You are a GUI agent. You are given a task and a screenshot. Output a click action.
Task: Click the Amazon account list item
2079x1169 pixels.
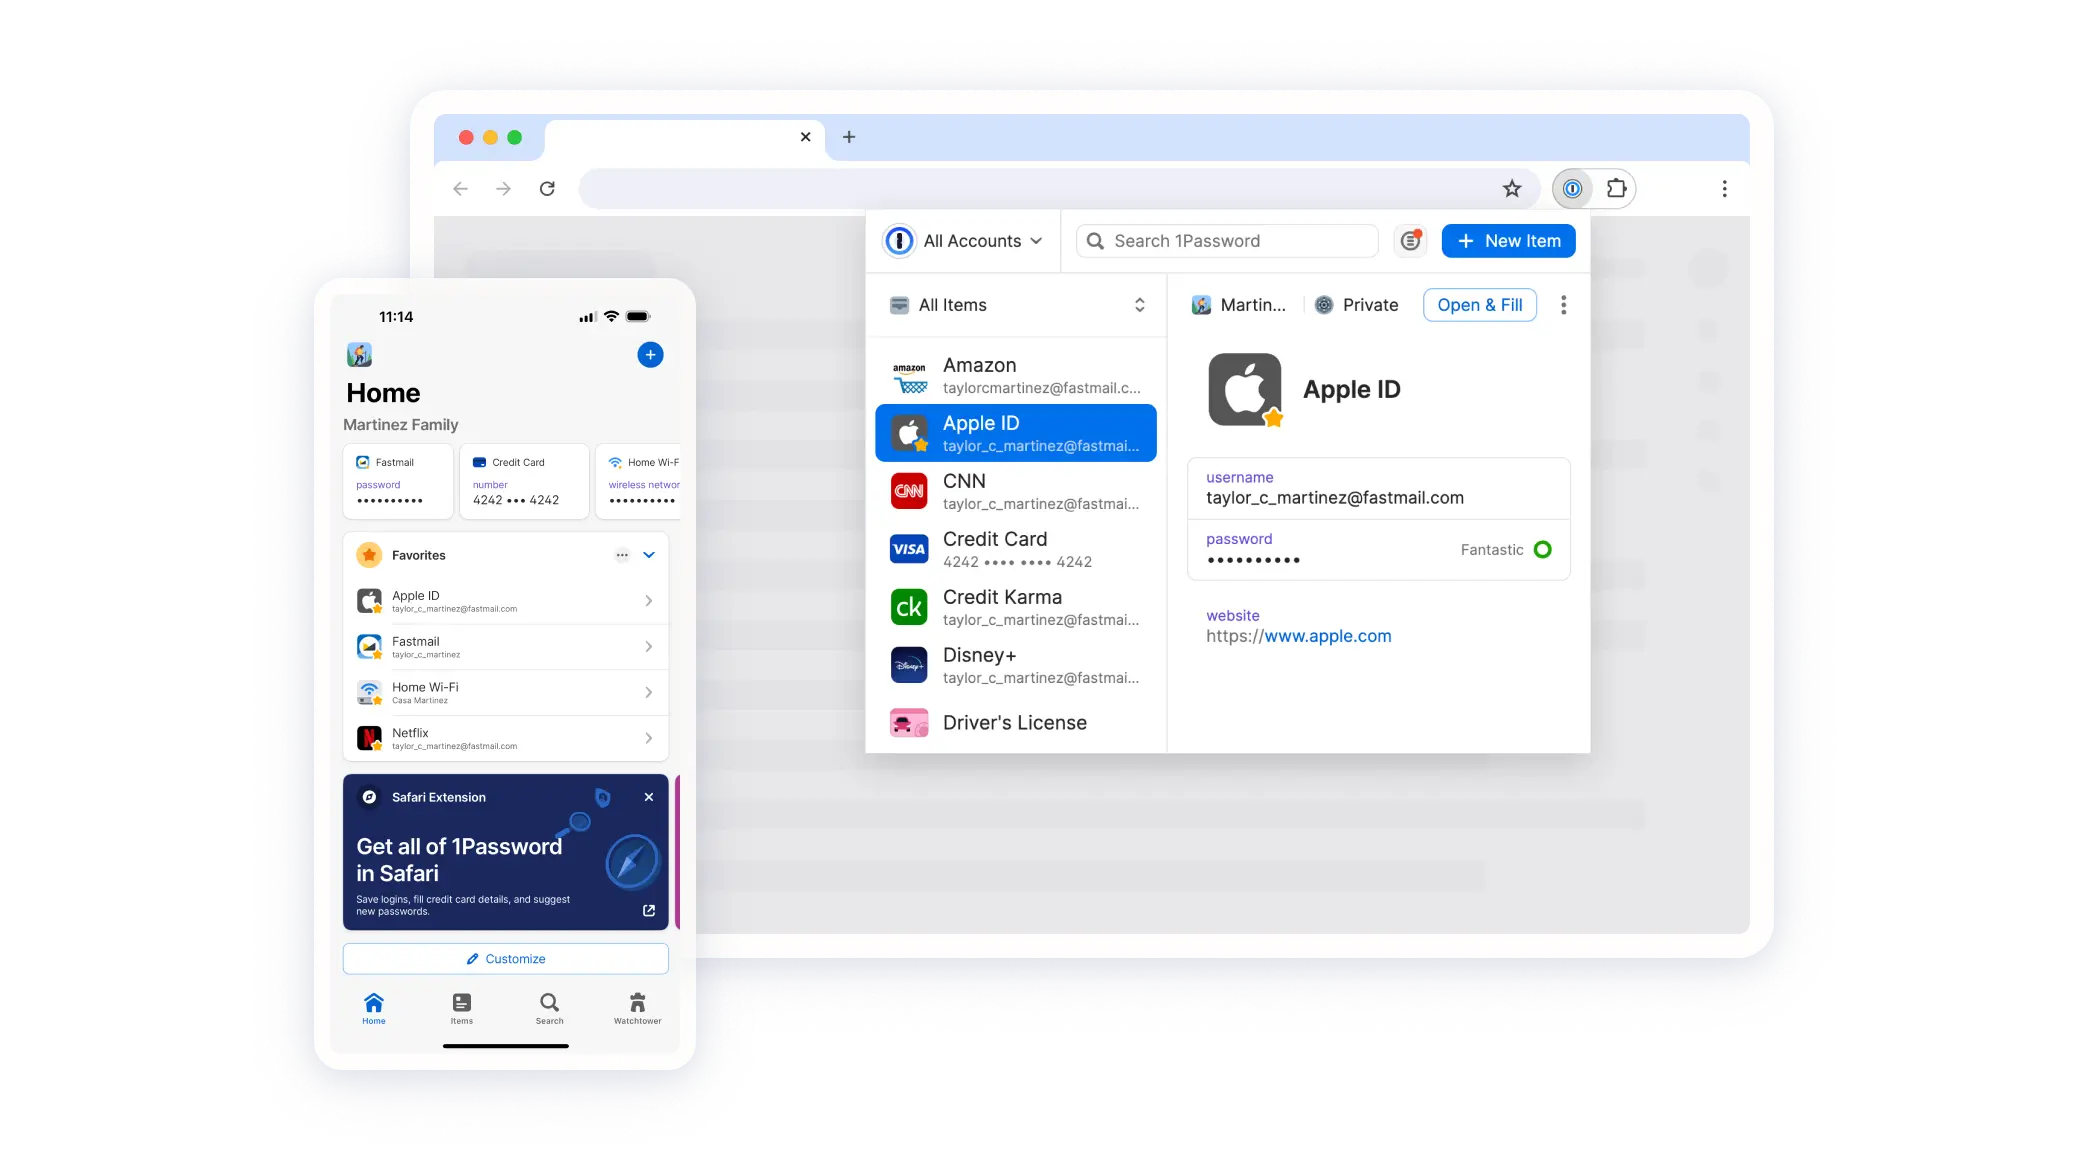pos(1015,374)
